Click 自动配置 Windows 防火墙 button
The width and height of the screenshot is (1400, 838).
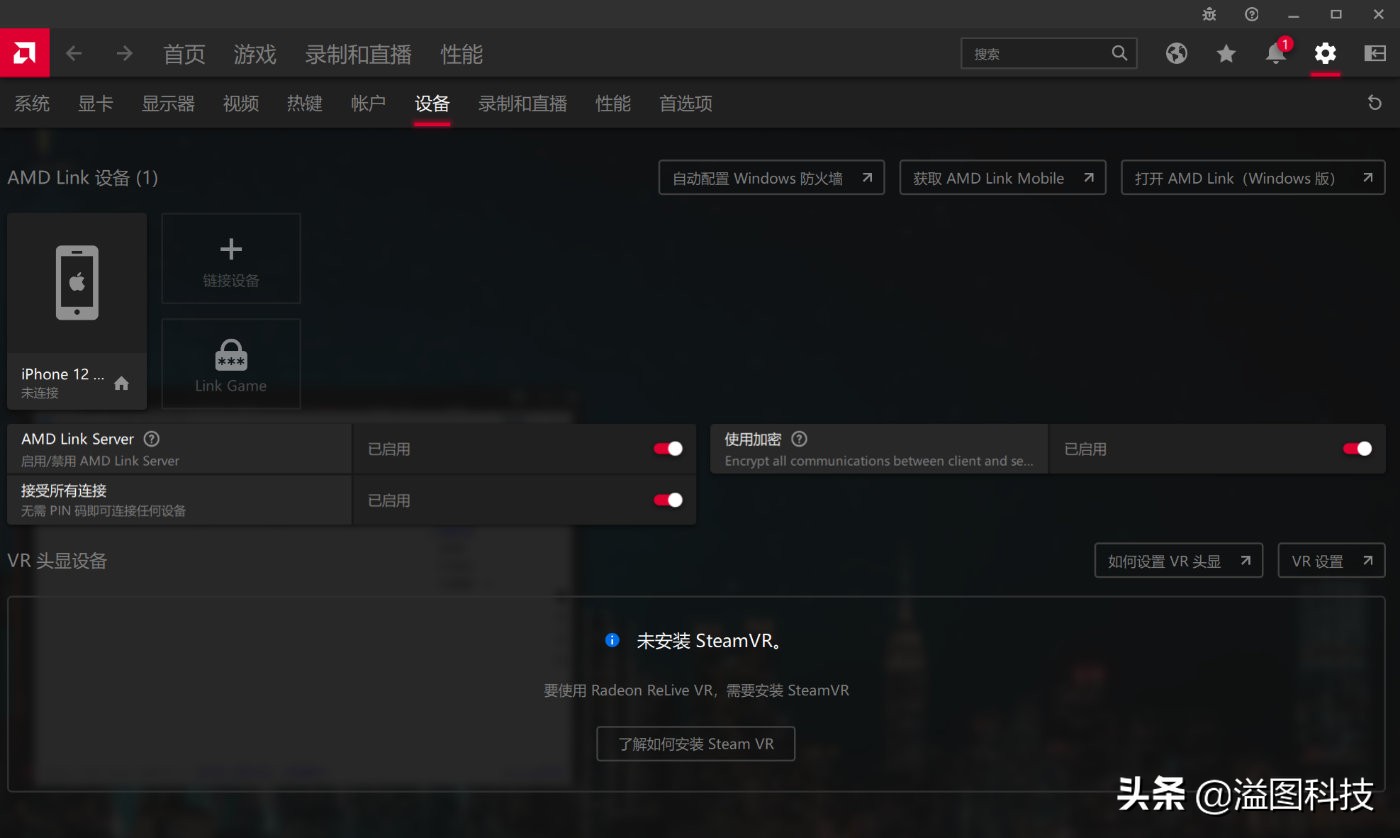pos(771,177)
